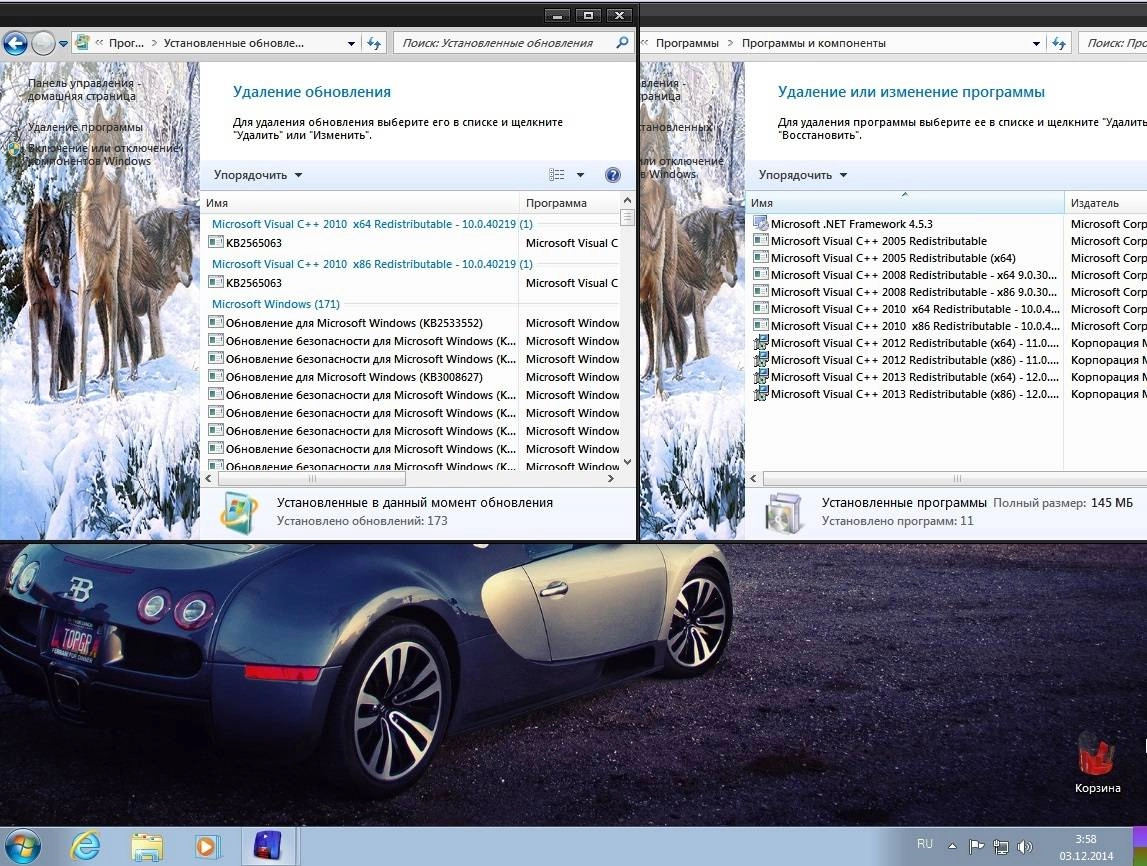Click the control panel icon in the left address bar
The width and height of the screenshot is (1147, 866).
tap(82, 43)
